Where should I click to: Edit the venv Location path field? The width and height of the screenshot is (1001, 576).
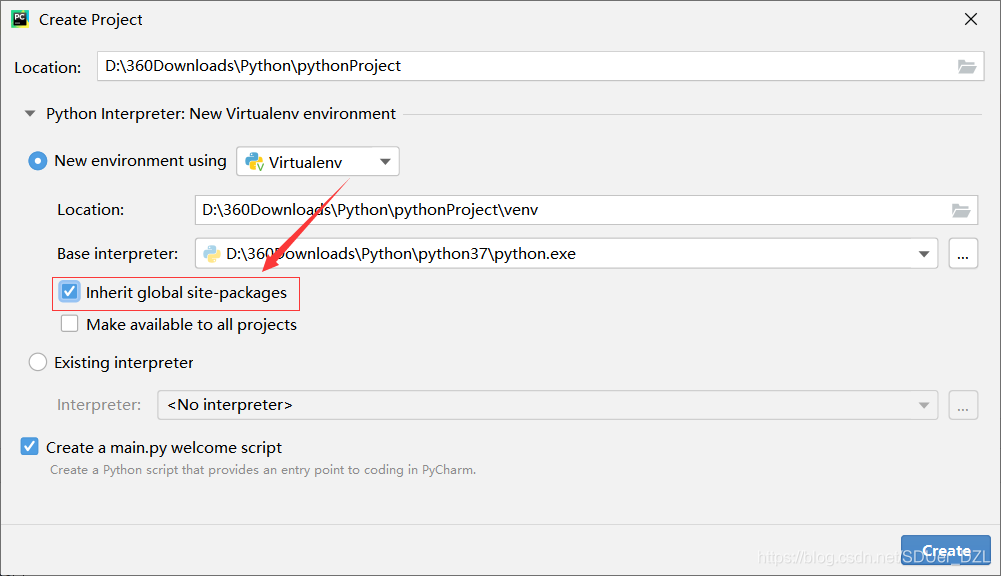[586, 210]
